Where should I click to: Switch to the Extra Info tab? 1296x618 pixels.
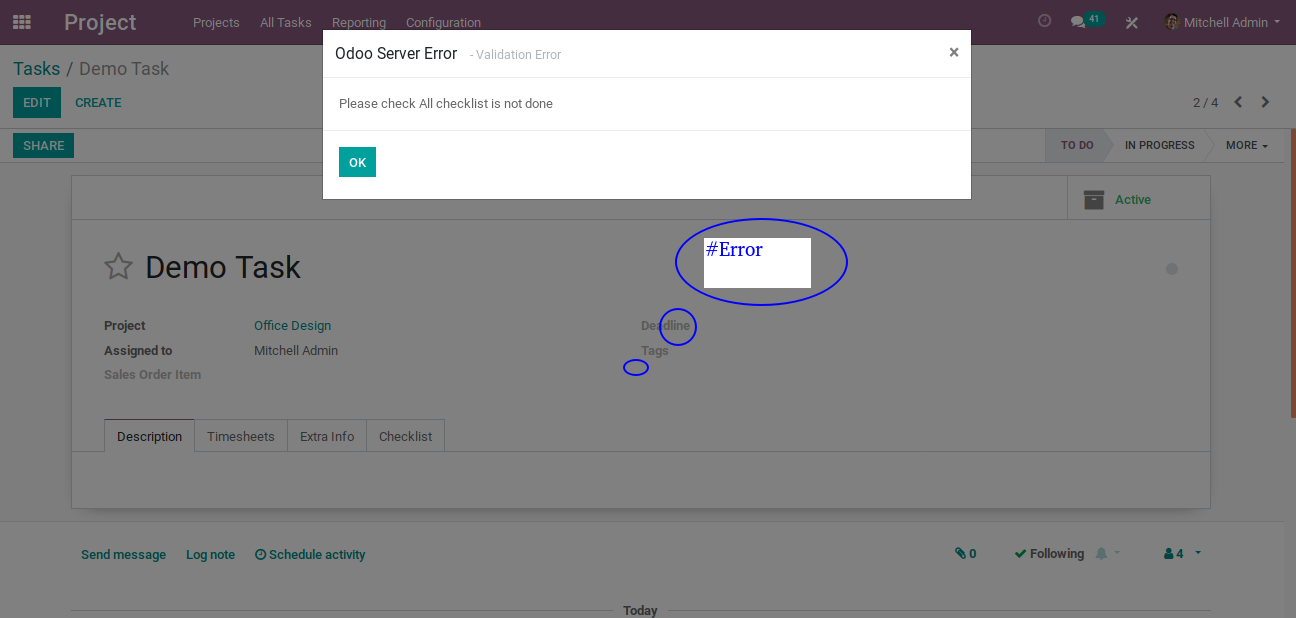(327, 436)
